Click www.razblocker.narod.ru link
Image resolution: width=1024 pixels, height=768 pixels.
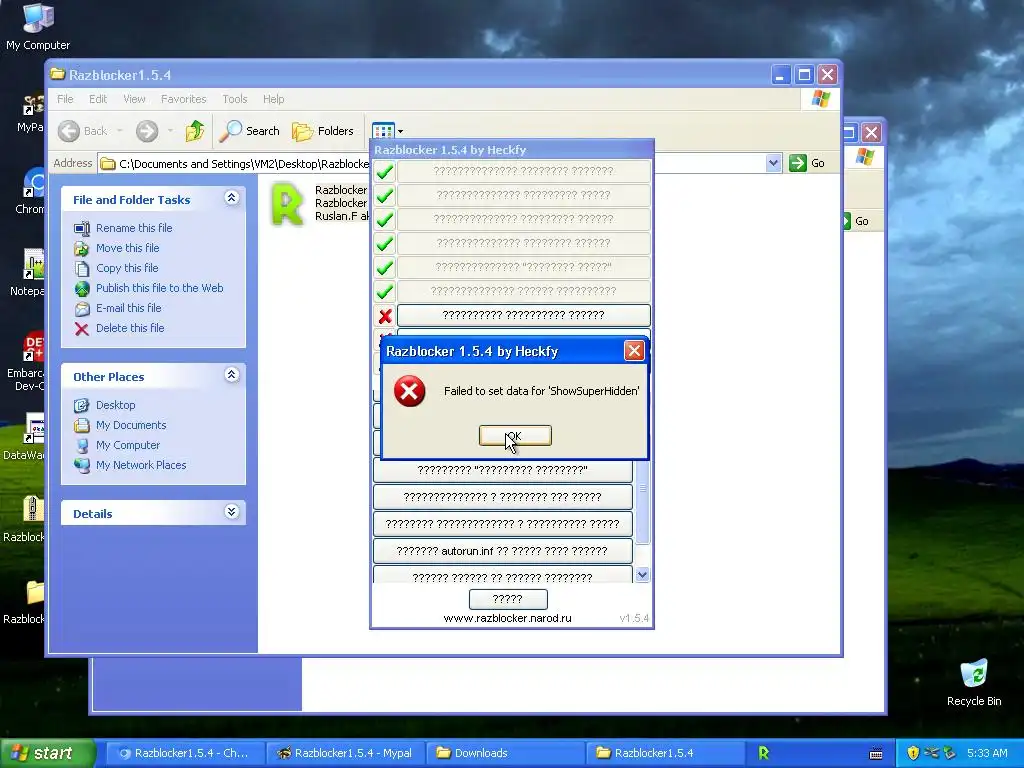pyautogui.click(x=507, y=618)
